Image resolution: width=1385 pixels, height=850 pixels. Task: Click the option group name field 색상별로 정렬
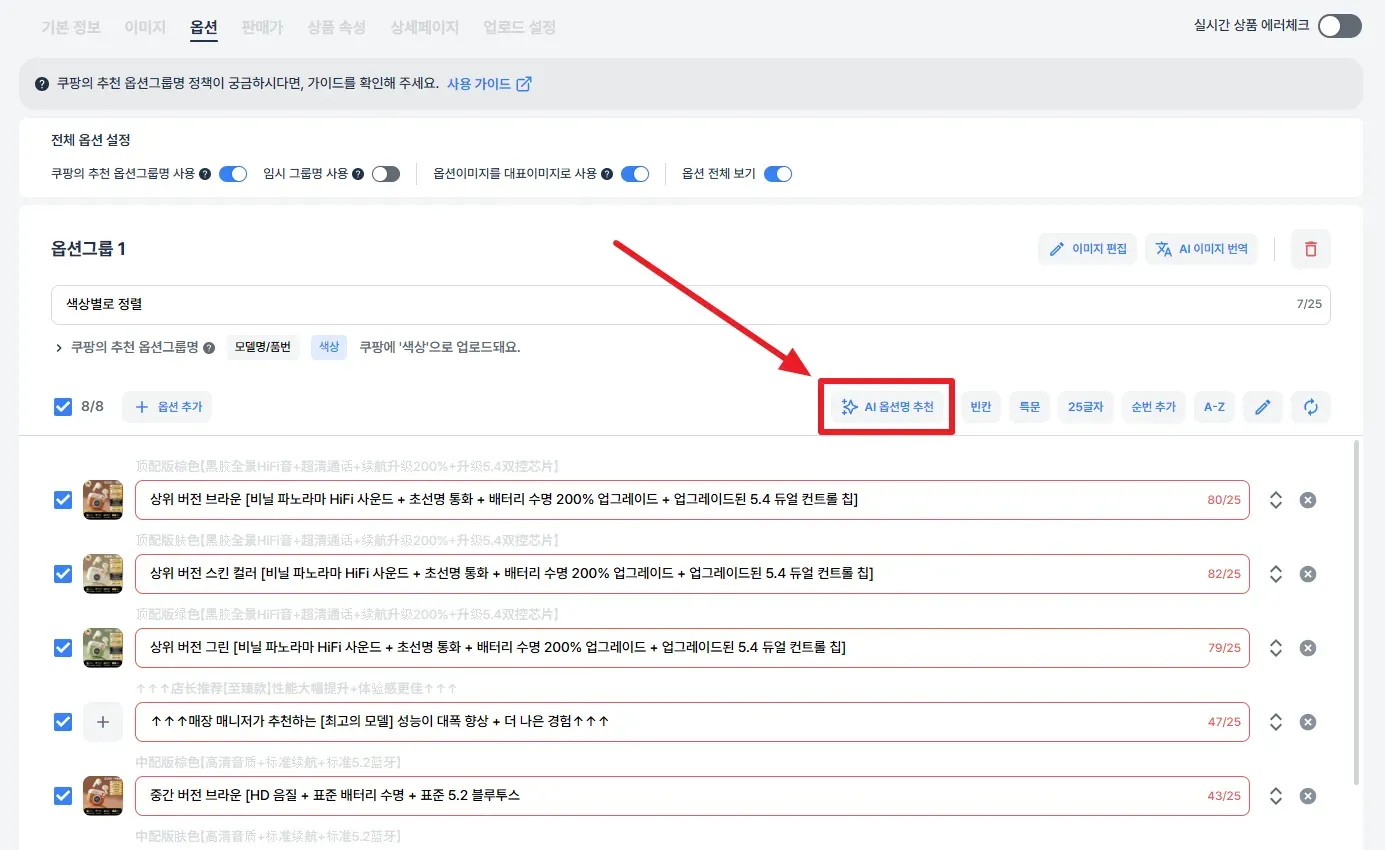690,304
